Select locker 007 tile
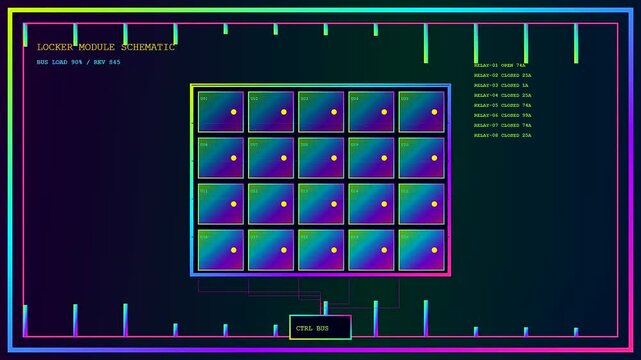This screenshot has height=360, width=641. 271,158
